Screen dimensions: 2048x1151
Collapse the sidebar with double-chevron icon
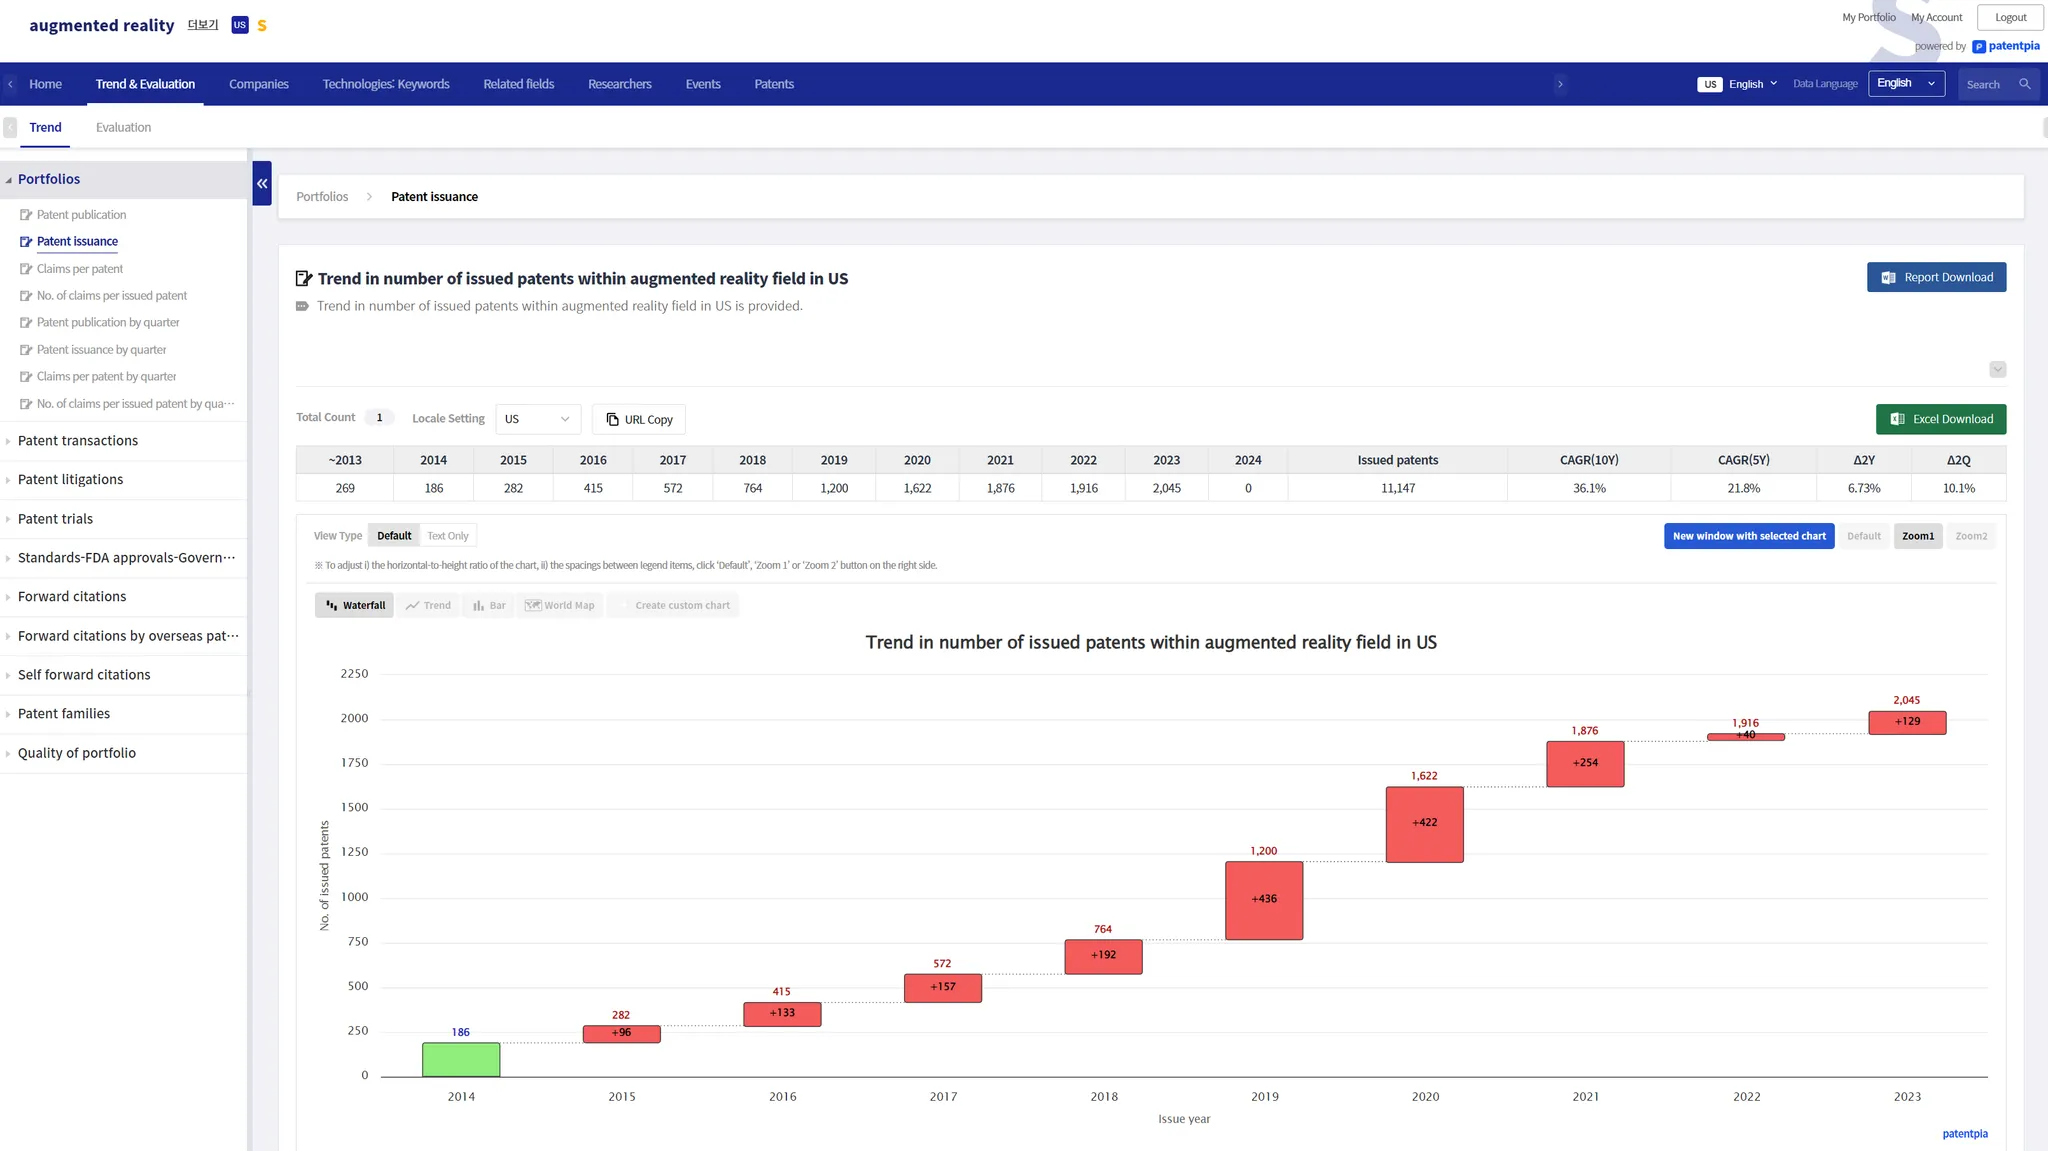point(262,183)
